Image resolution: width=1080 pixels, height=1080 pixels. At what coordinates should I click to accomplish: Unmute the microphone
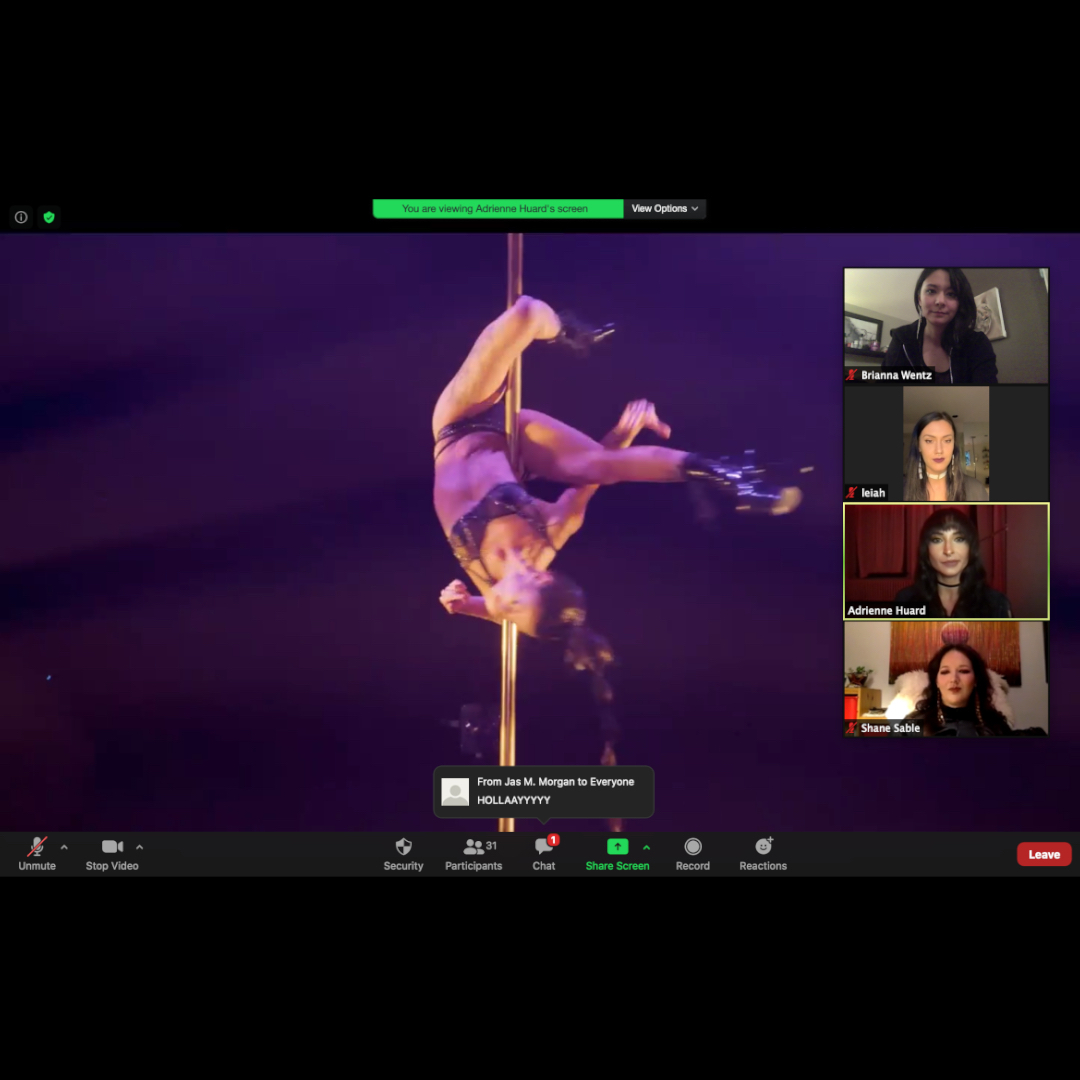(37, 853)
